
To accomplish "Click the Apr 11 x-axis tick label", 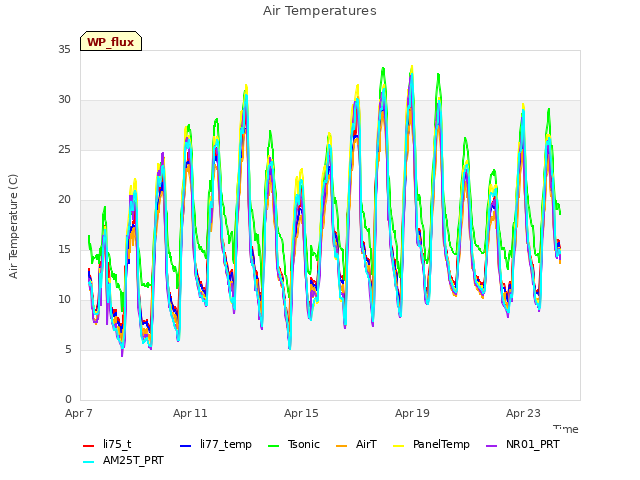I will coord(190,413).
